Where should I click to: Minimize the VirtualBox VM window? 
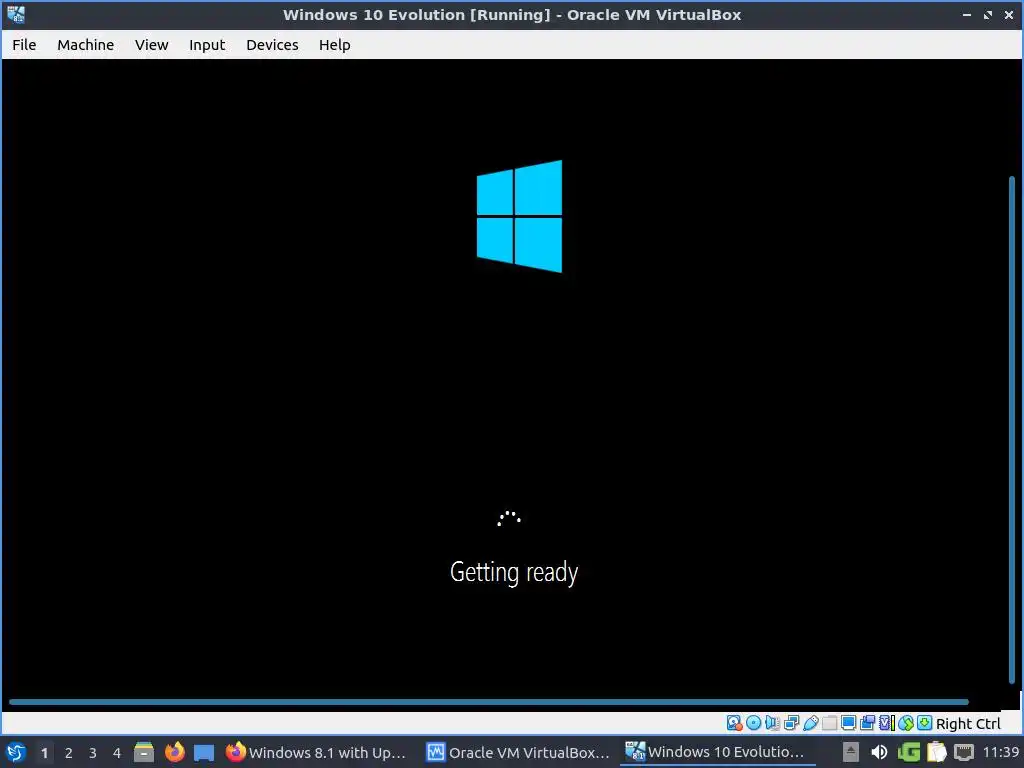pos(967,14)
